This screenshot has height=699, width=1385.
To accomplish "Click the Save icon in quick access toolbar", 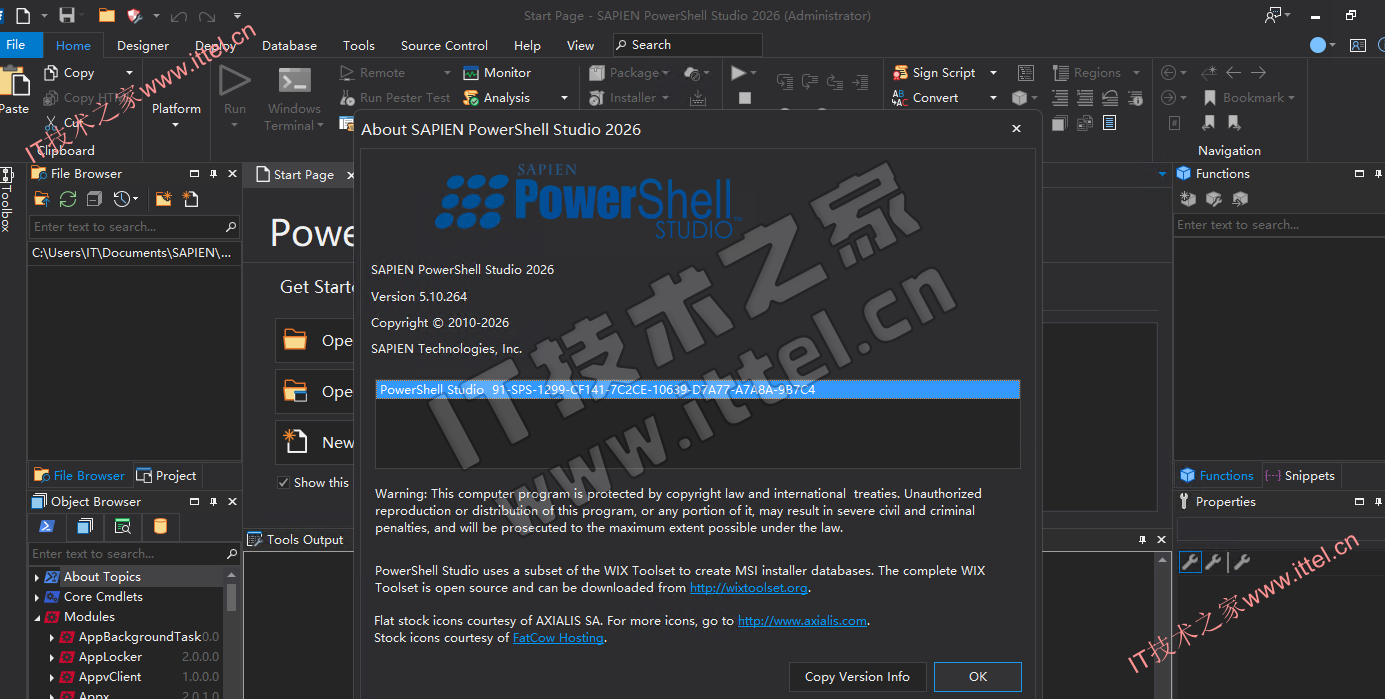I will point(67,15).
